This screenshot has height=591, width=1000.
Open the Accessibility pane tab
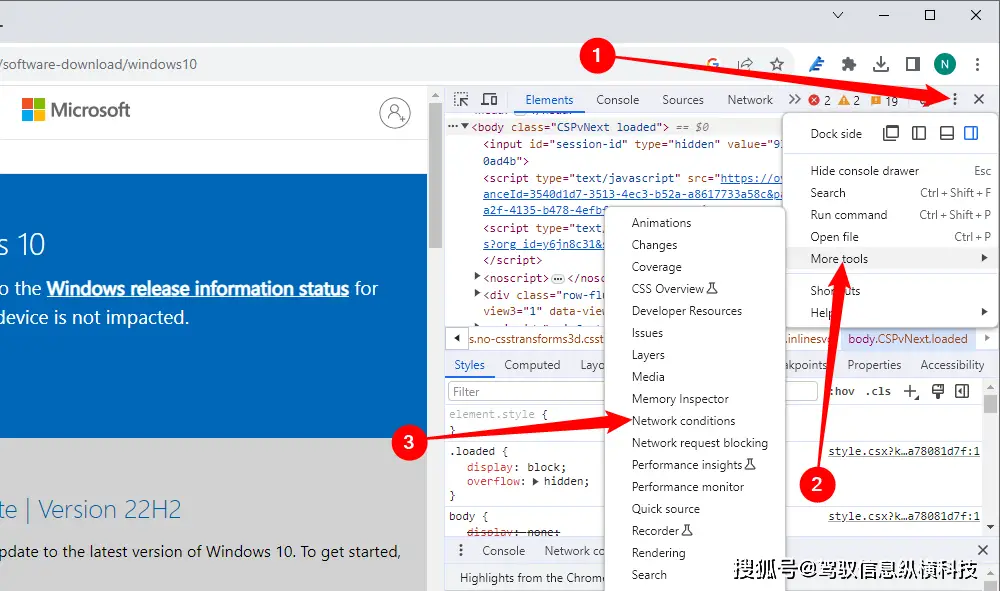tap(952, 365)
